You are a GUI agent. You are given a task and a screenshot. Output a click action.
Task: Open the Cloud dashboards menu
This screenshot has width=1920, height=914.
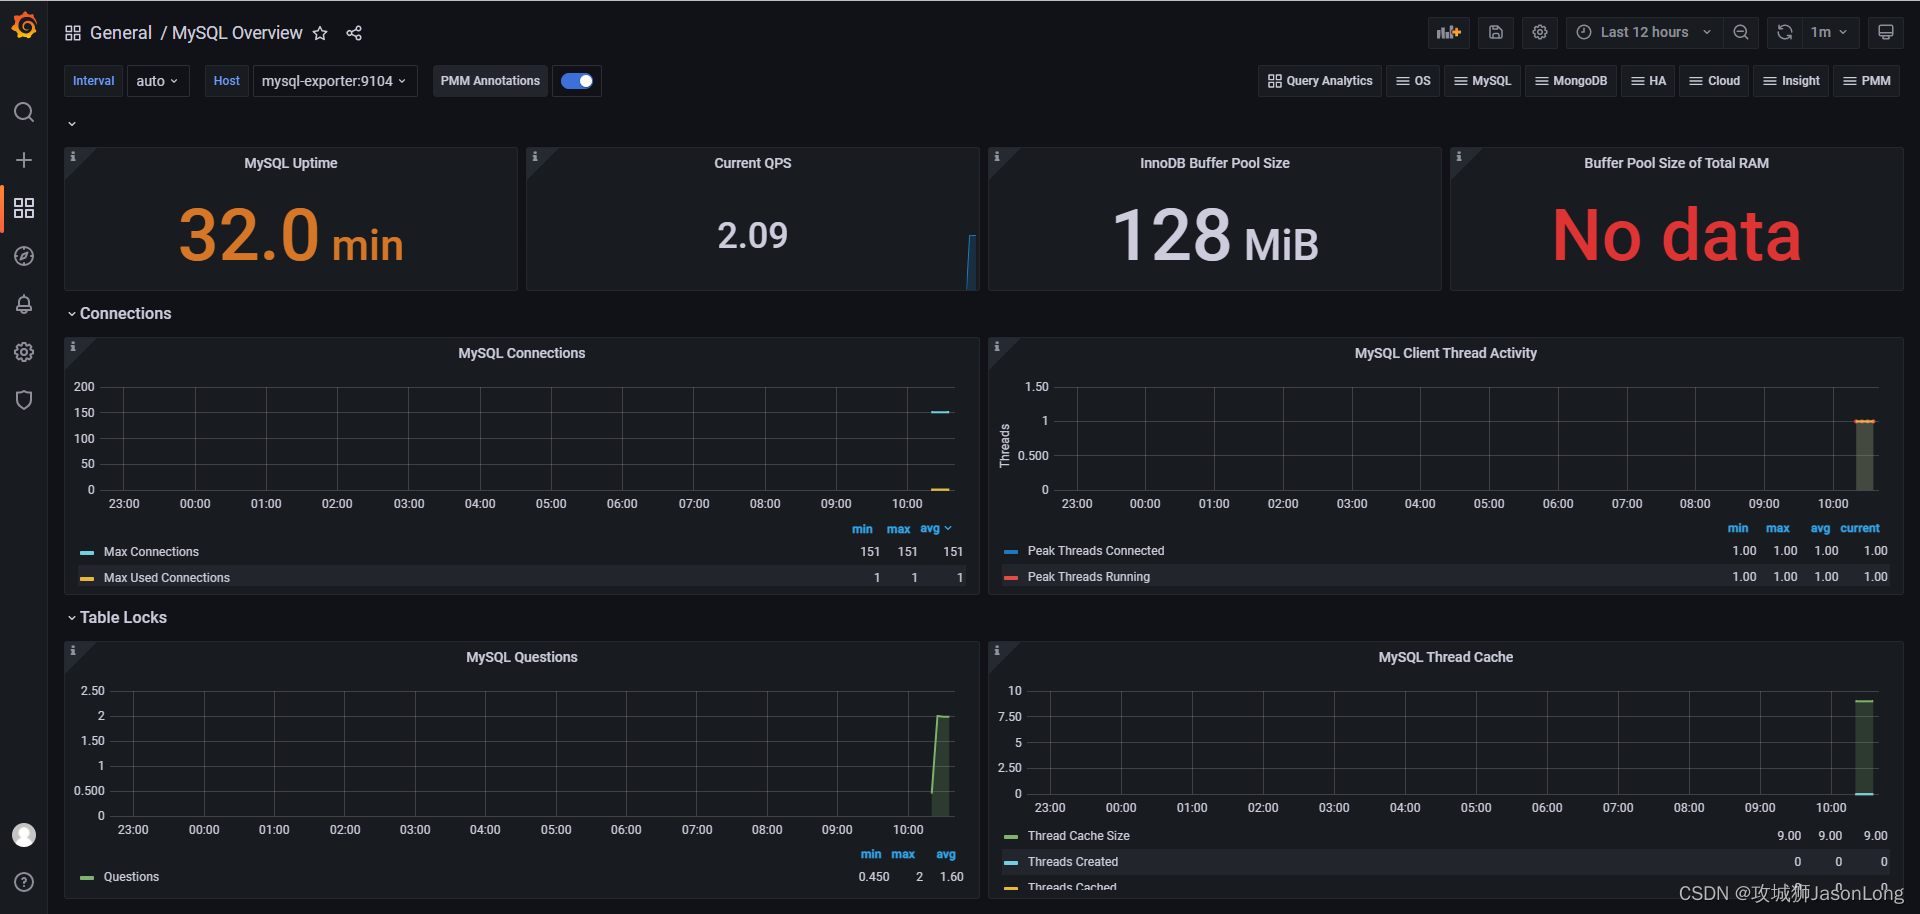click(x=1714, y=81)
